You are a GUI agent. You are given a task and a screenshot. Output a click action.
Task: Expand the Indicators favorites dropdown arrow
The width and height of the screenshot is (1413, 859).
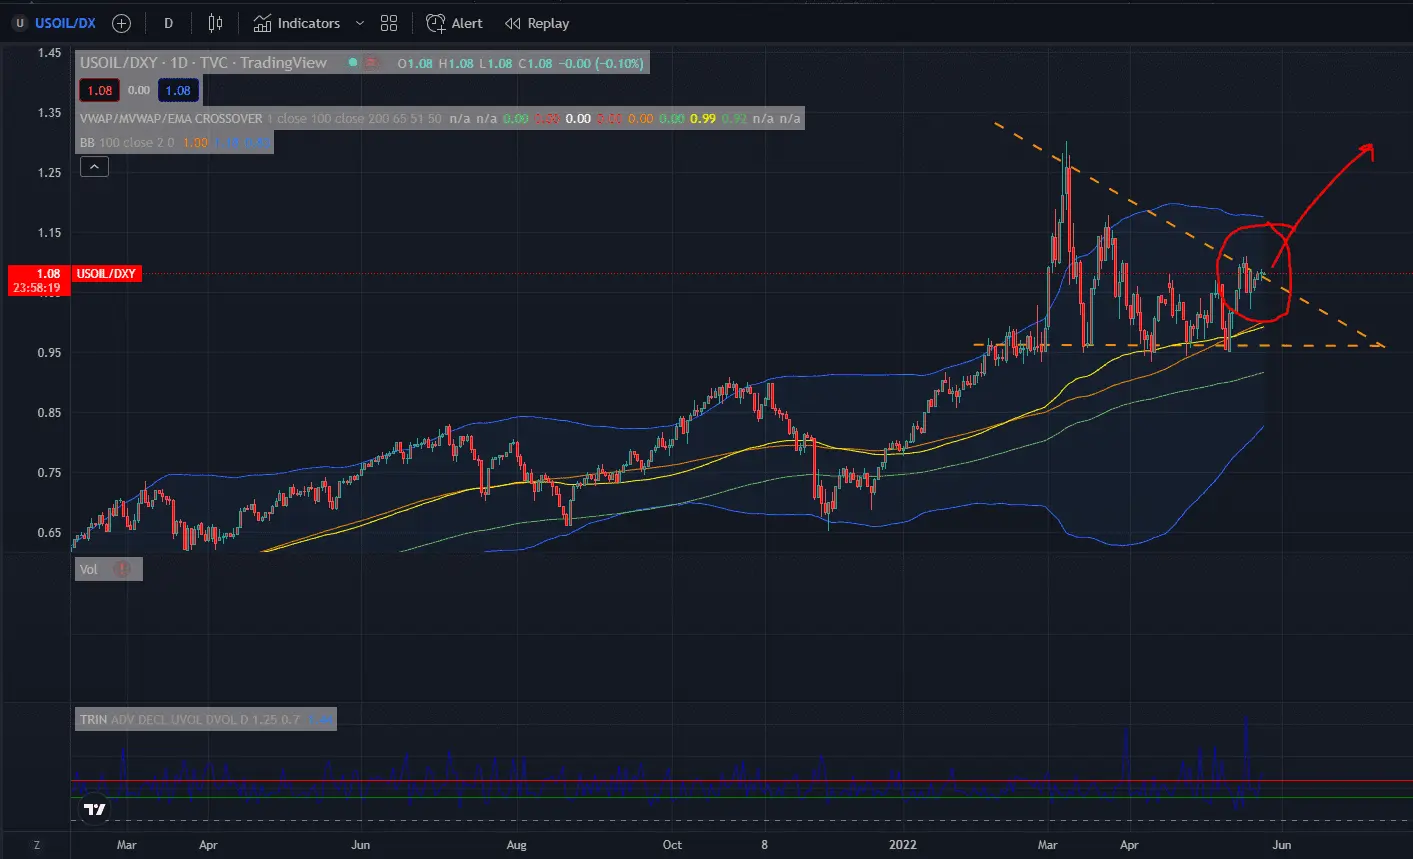click(360, 23)
